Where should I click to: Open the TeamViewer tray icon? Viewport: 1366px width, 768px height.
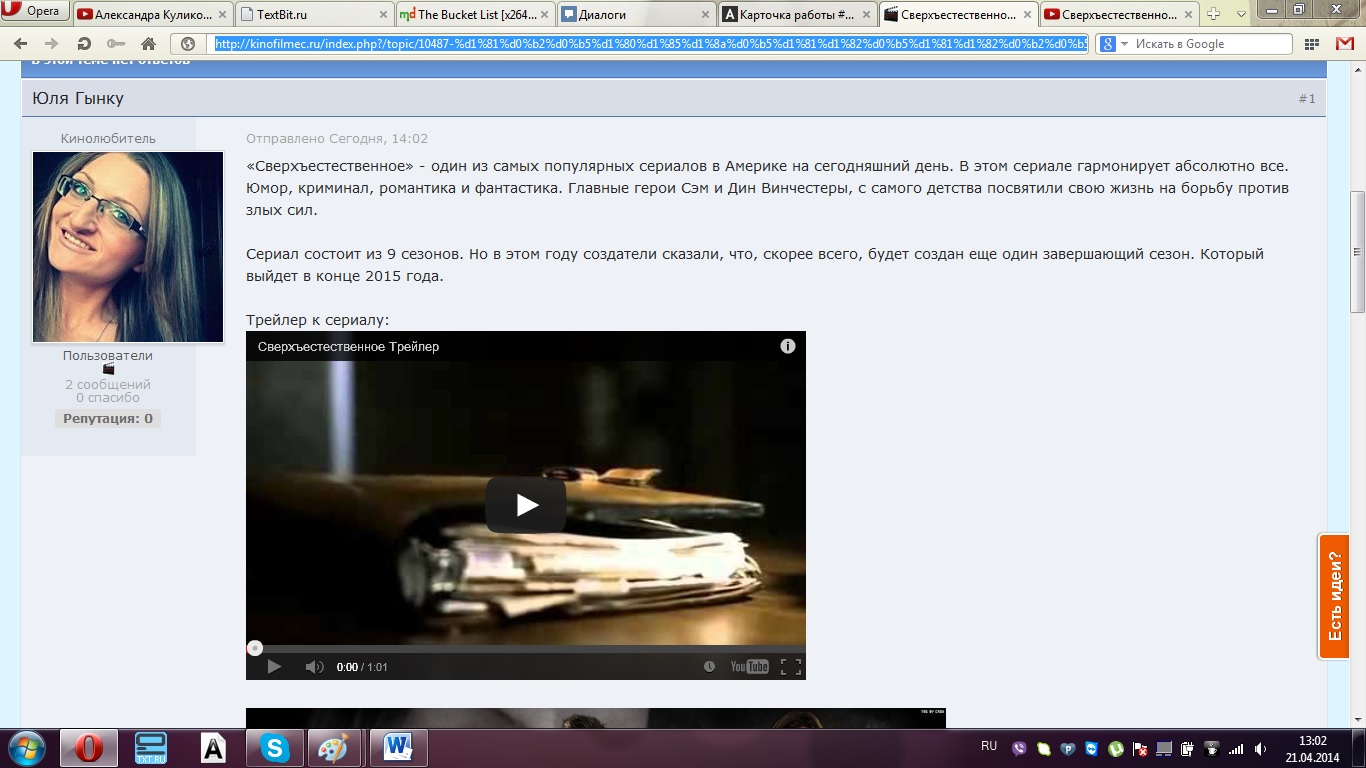(1092, 748)
